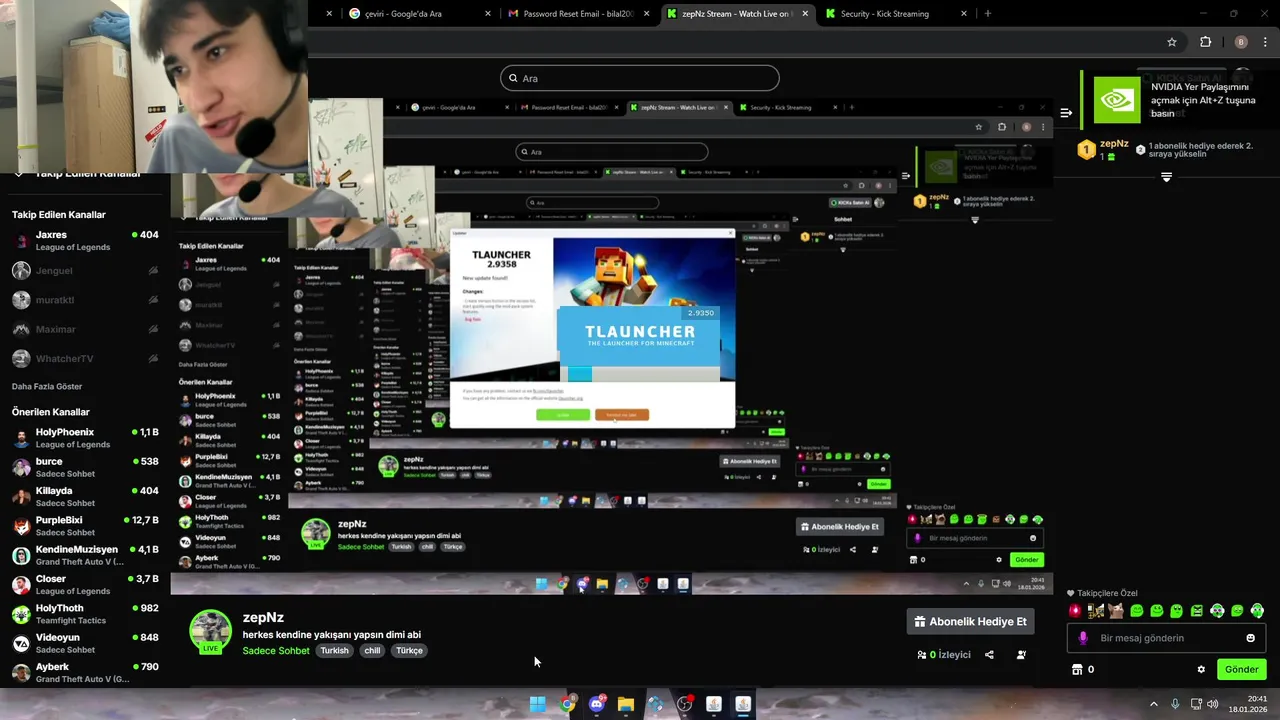Open Google Chrome from the taskbar
Screen dimensions: 1280x720
point(567,704)
